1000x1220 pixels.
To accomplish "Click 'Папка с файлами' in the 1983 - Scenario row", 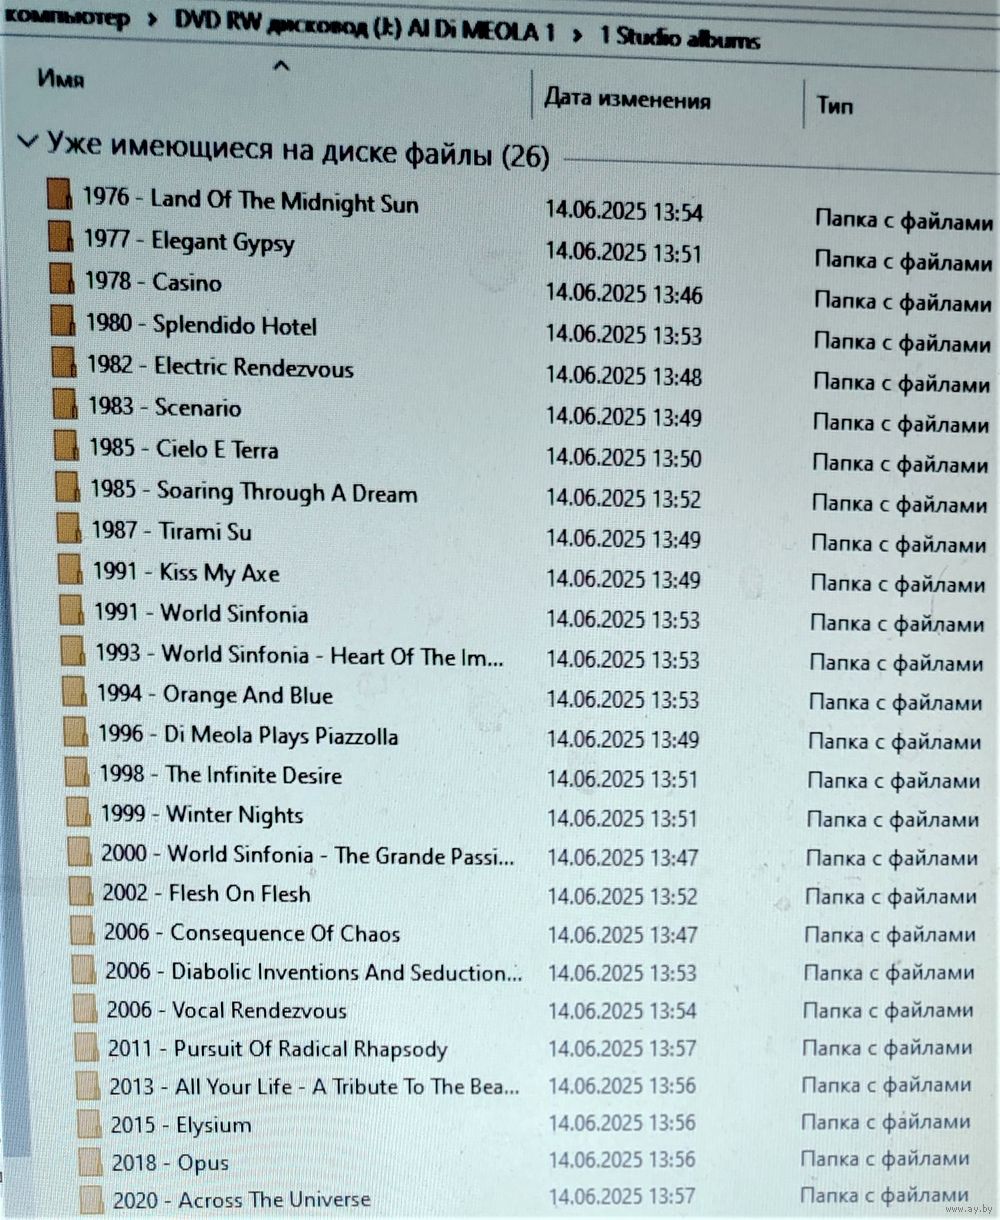I will [x=901, y=424].
